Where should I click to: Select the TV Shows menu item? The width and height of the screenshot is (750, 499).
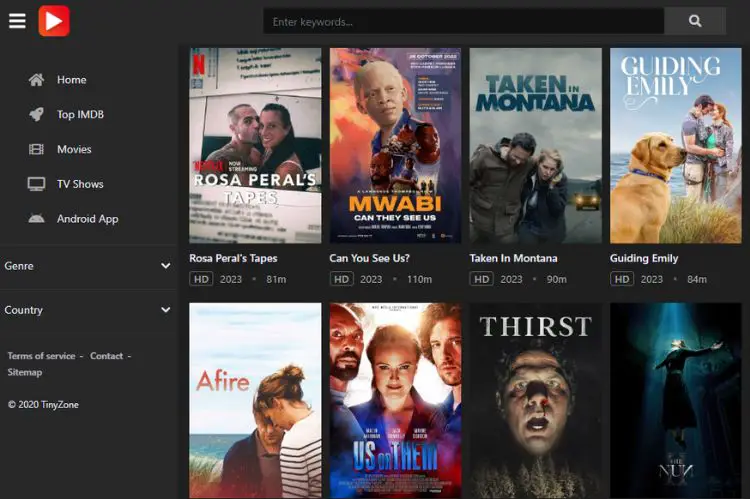tap(80, 184)
